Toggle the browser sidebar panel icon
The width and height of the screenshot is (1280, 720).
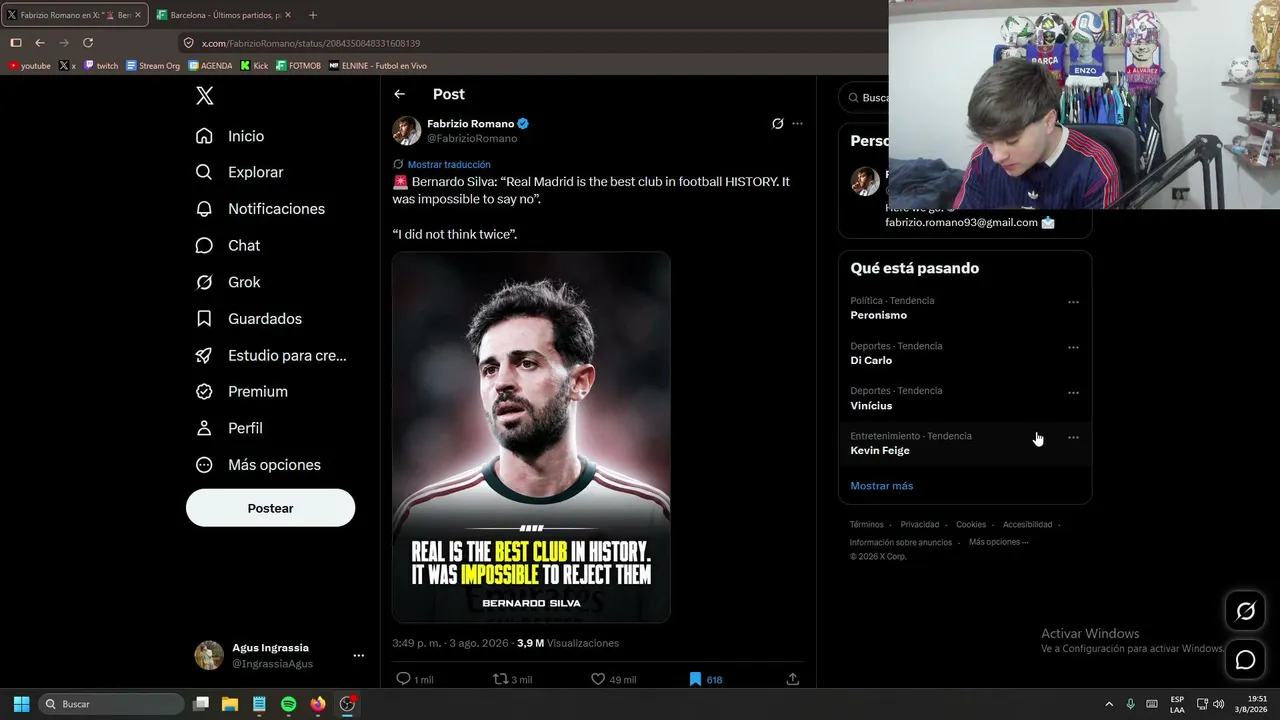pos(16,43)
